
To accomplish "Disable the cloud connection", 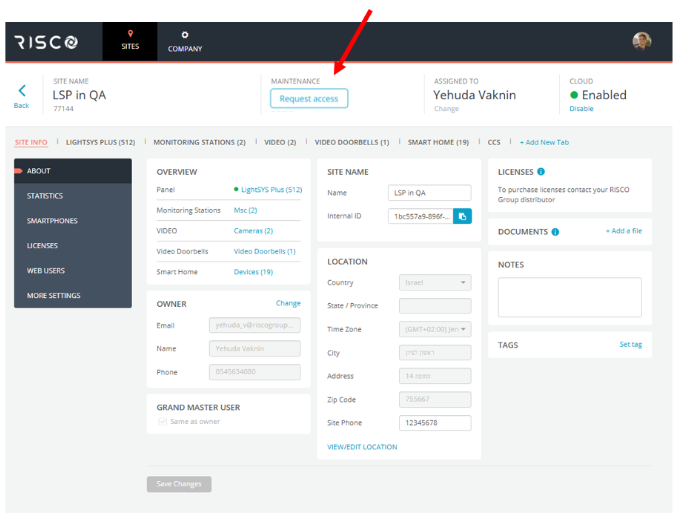I will 581,109.
